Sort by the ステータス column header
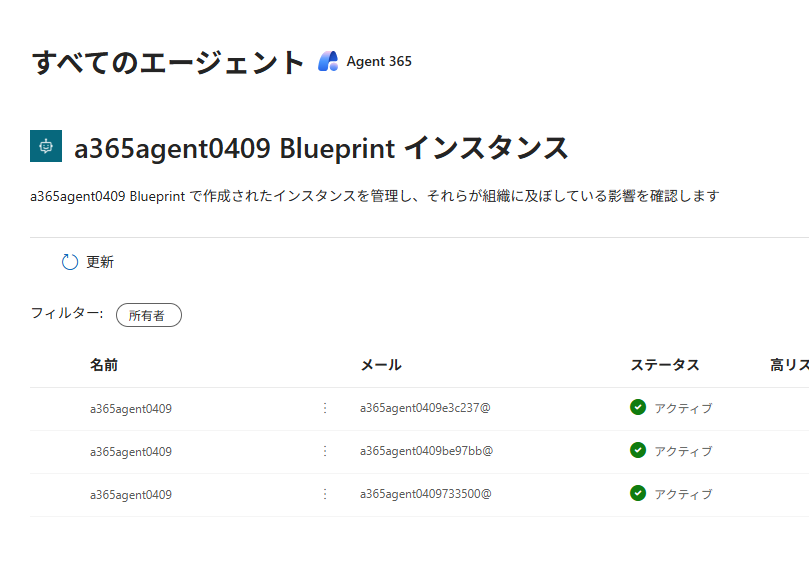The width and height of the screenshot is (809, 563). tap(665, 365)
